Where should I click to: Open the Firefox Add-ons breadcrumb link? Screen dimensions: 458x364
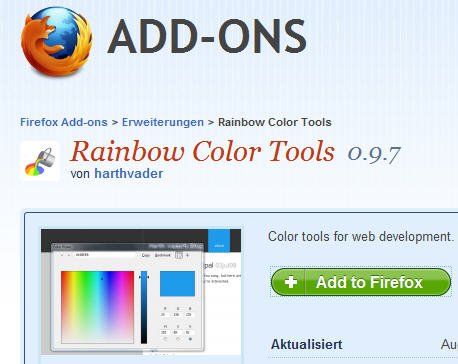coord(64,122)
